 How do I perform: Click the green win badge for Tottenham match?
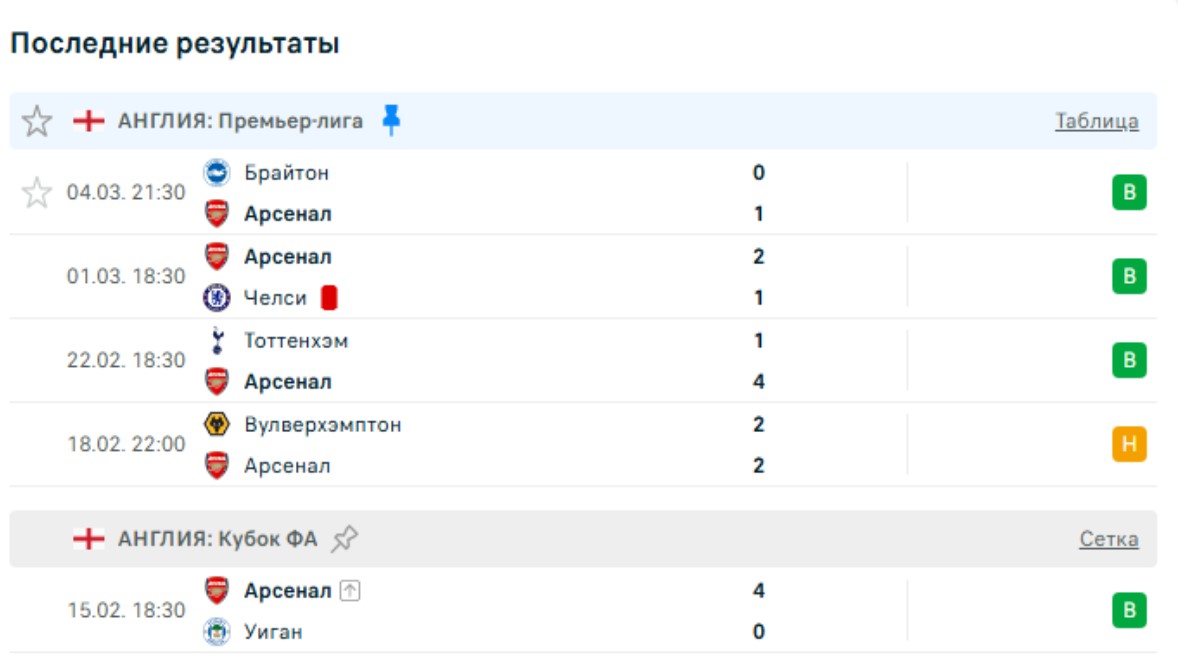coord(1129,360)
